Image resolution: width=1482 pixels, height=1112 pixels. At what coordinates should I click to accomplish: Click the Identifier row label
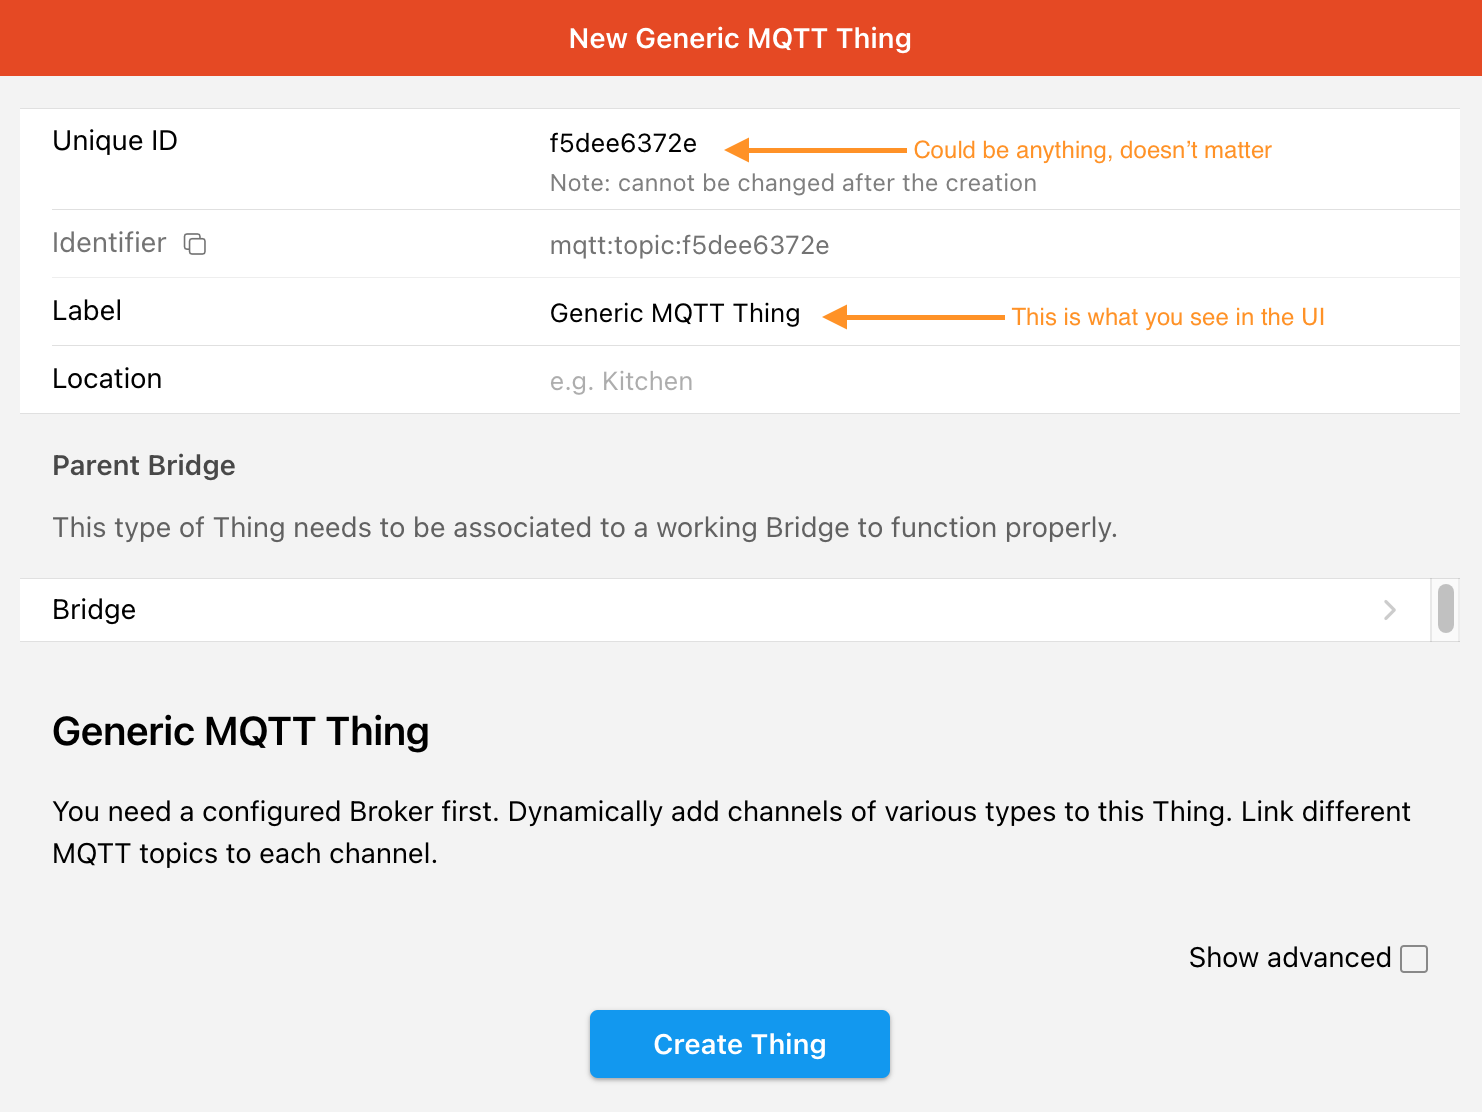pos(109,243)
